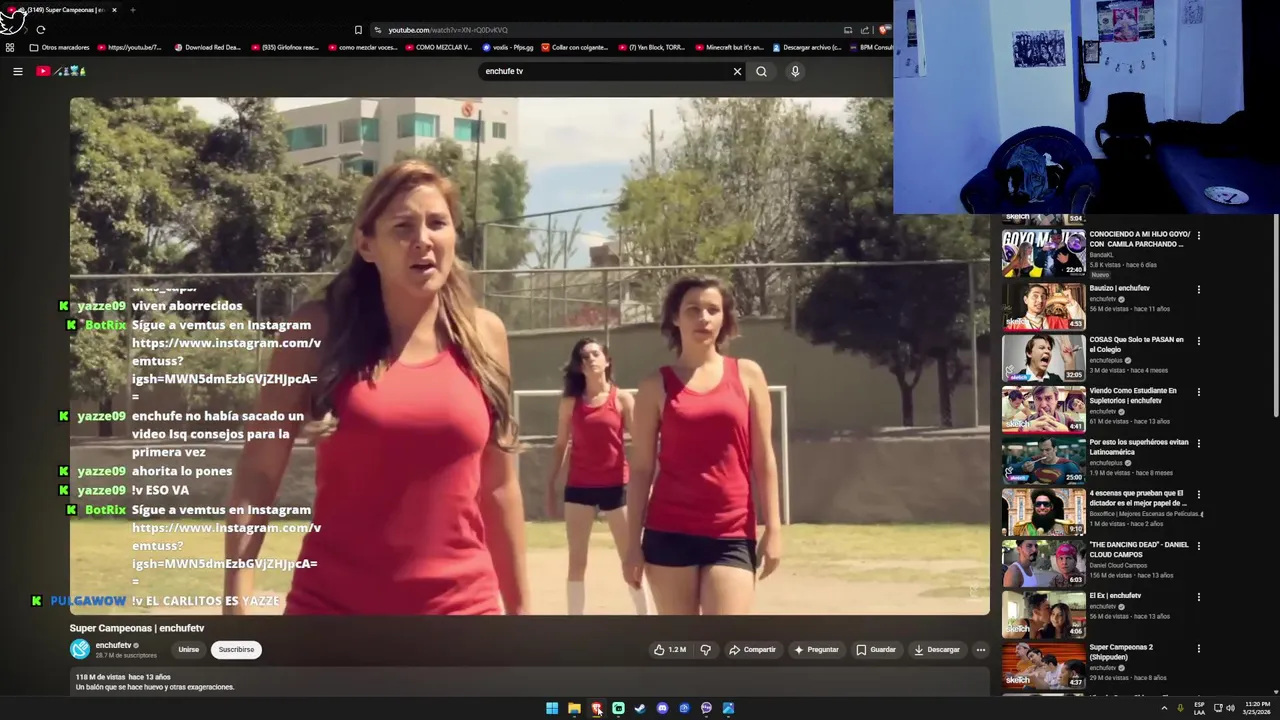Open options menu for Bautizo video
This screenshot has width=1280, height=720.
pyautogui.click(x=1199, y=290)
